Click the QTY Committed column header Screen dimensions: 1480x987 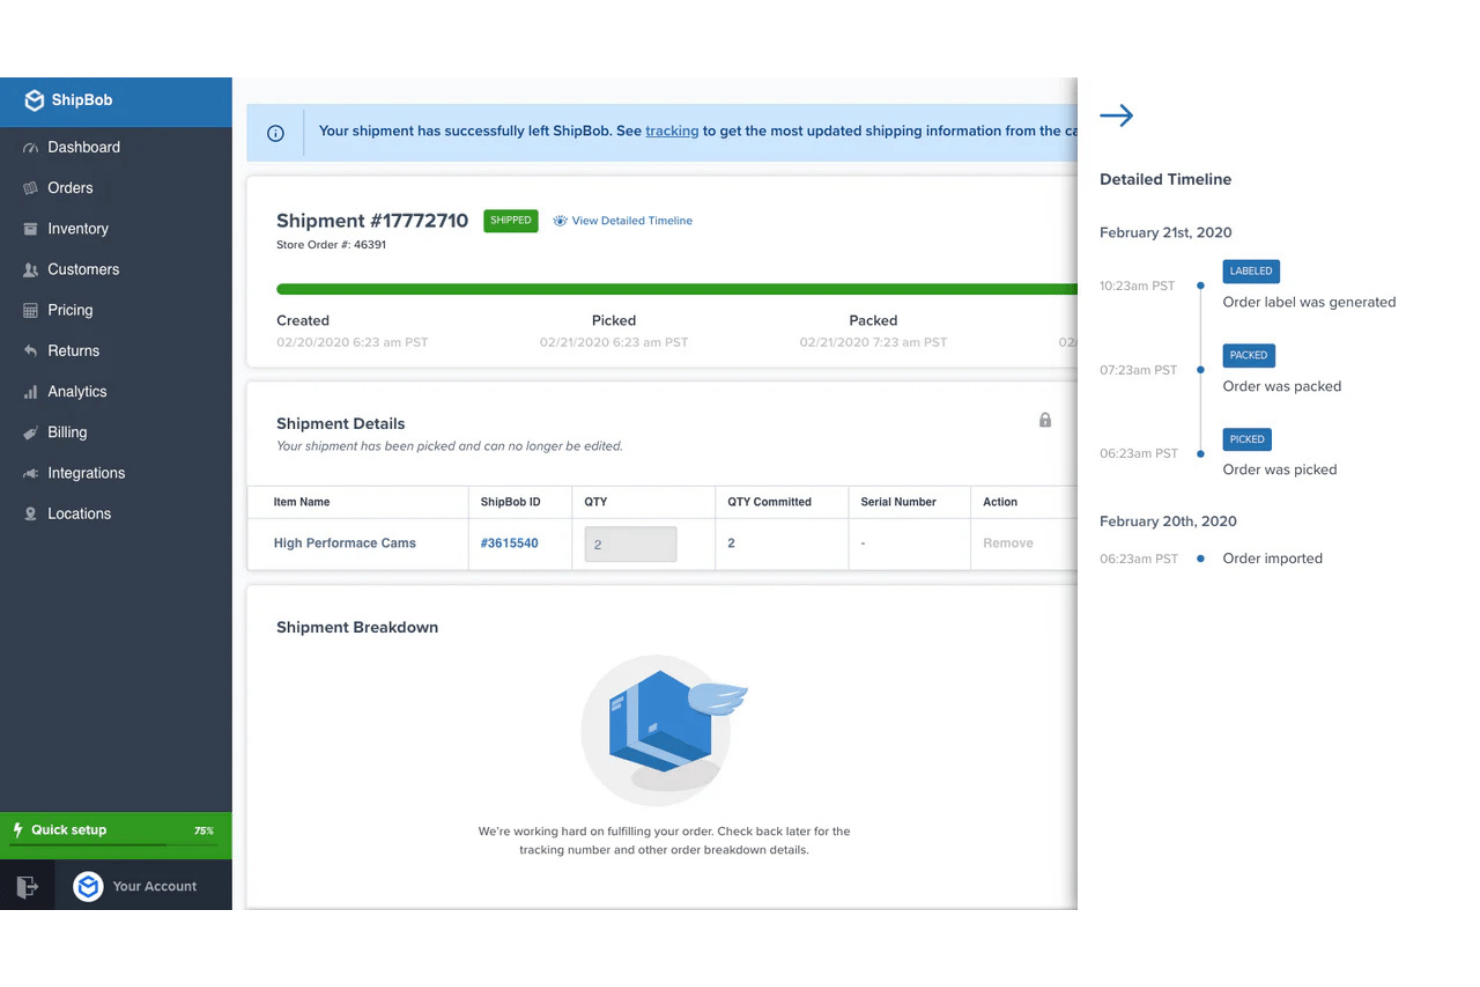click(x=769, y=502)
